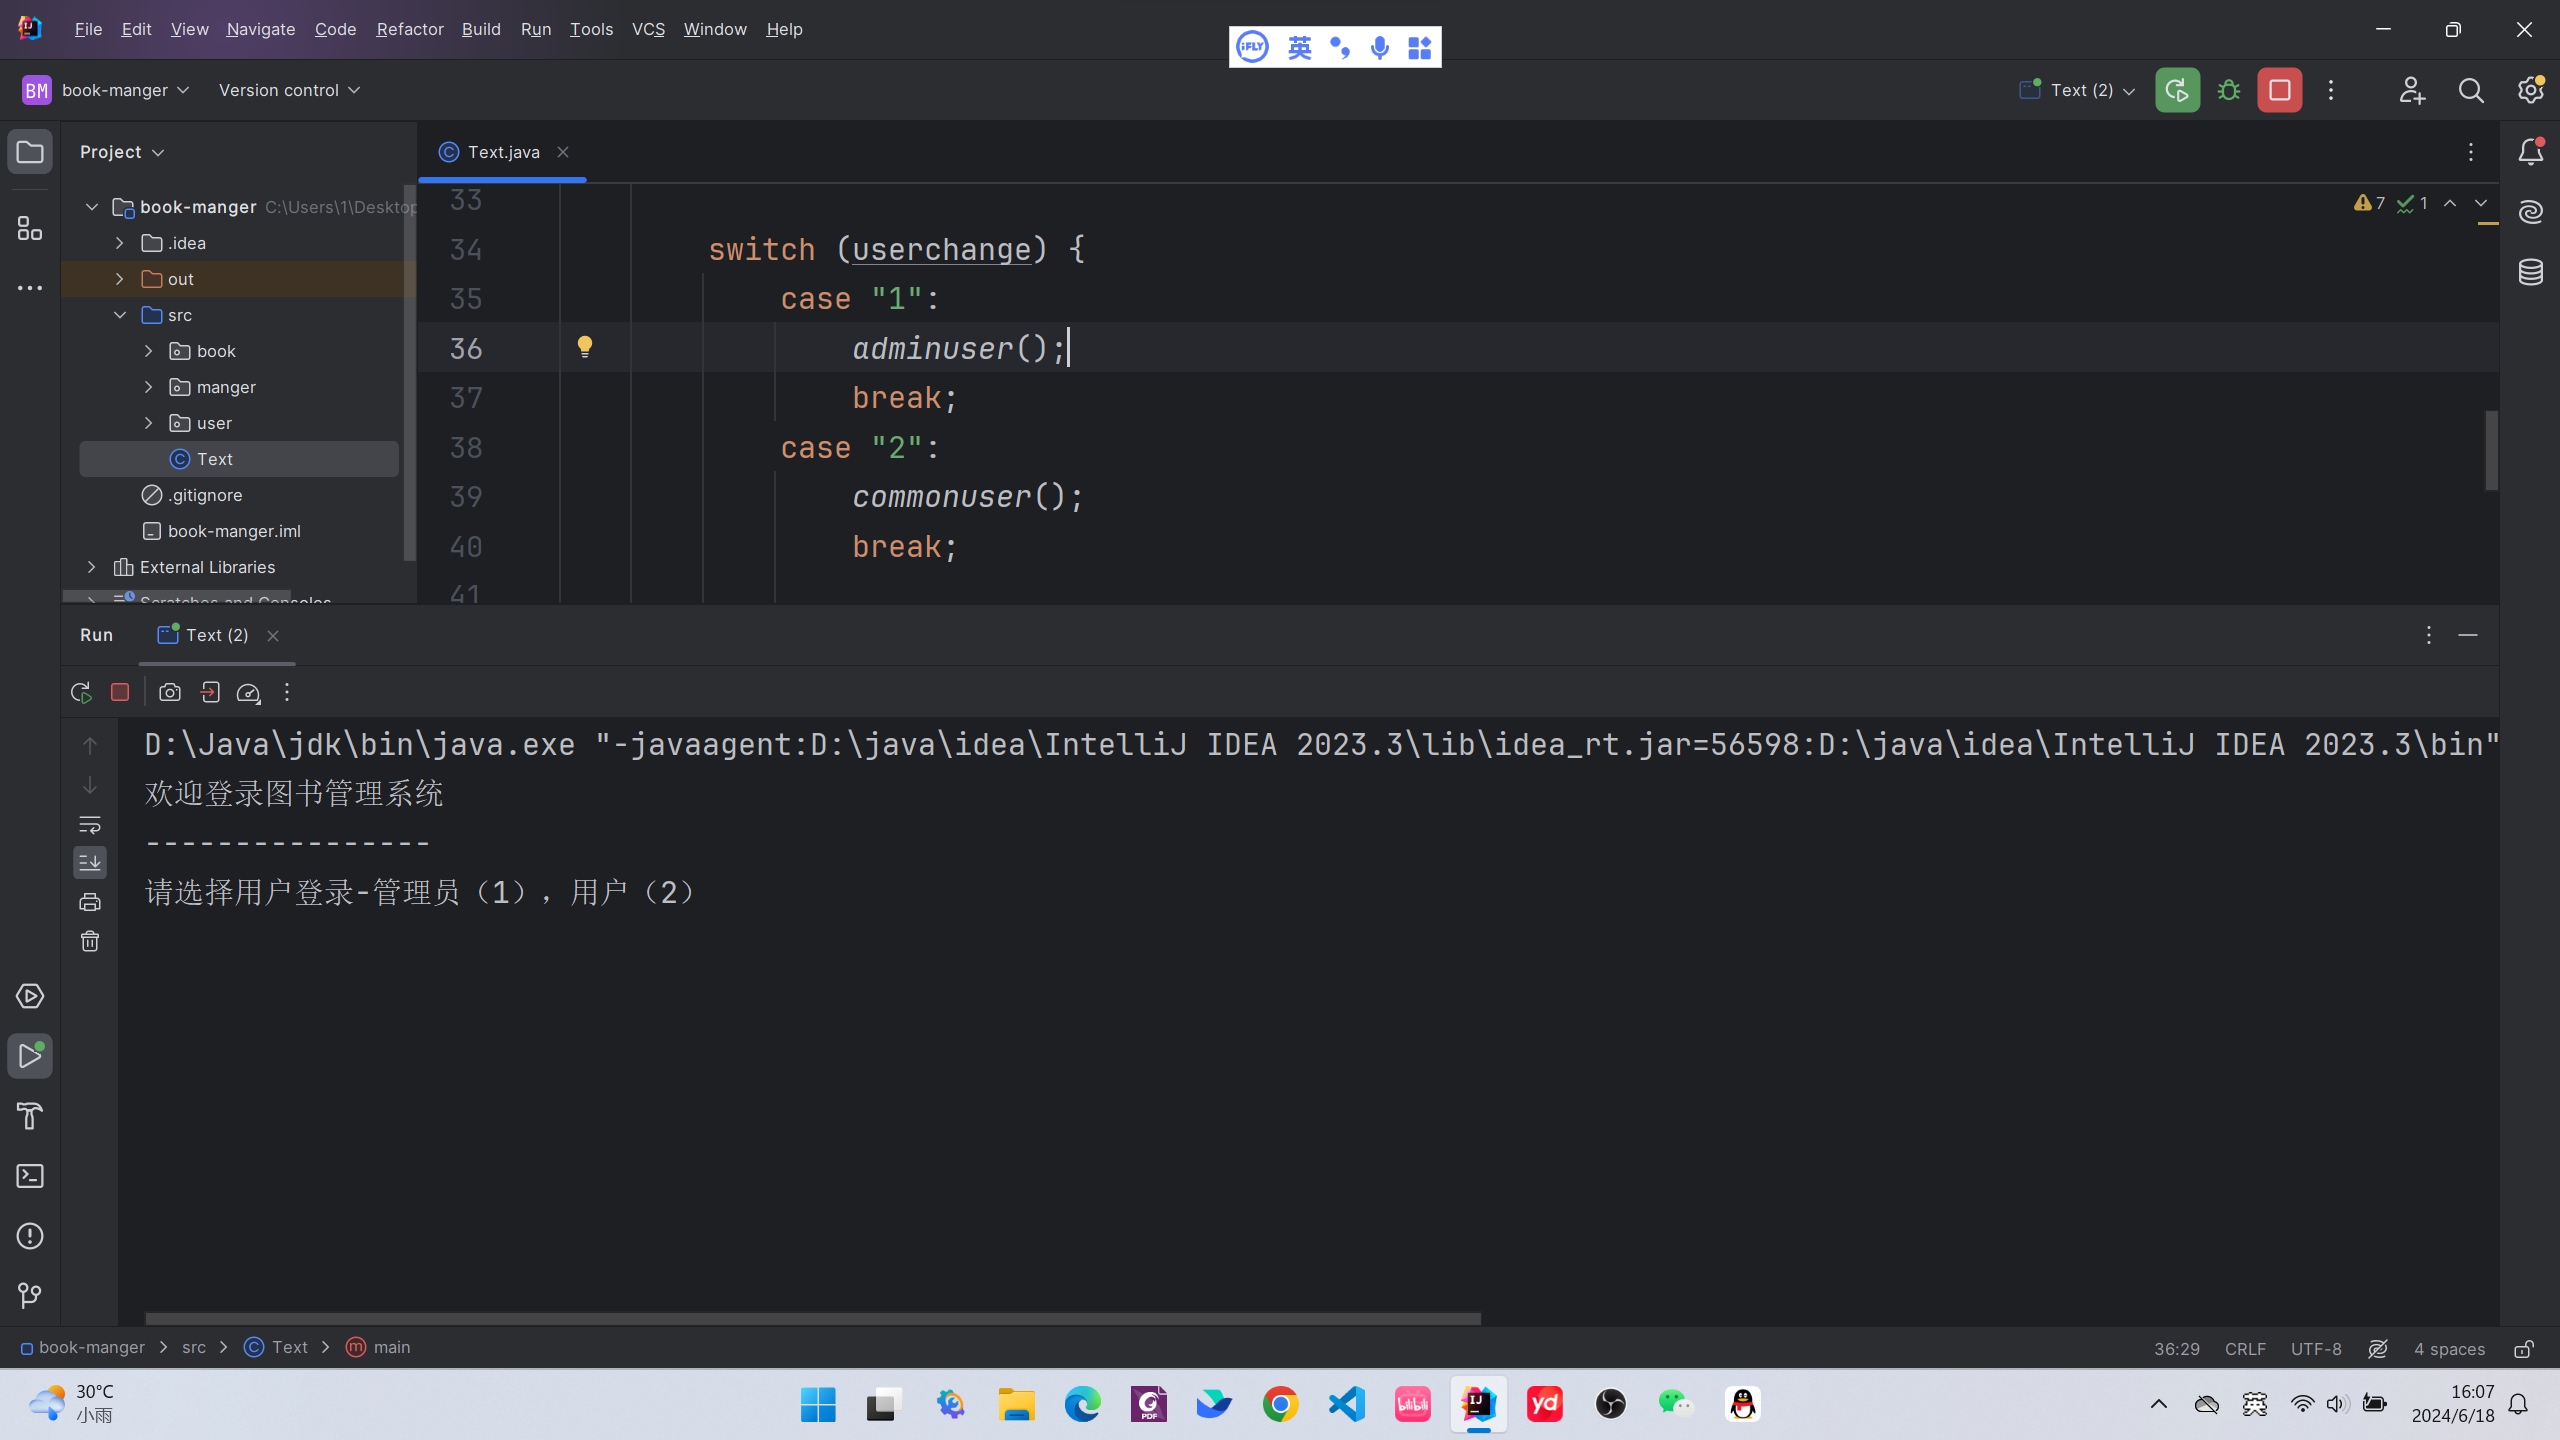2560x1440 pixels.
Task: Open the Services tool window icon
Action: (x=30, y=996)
